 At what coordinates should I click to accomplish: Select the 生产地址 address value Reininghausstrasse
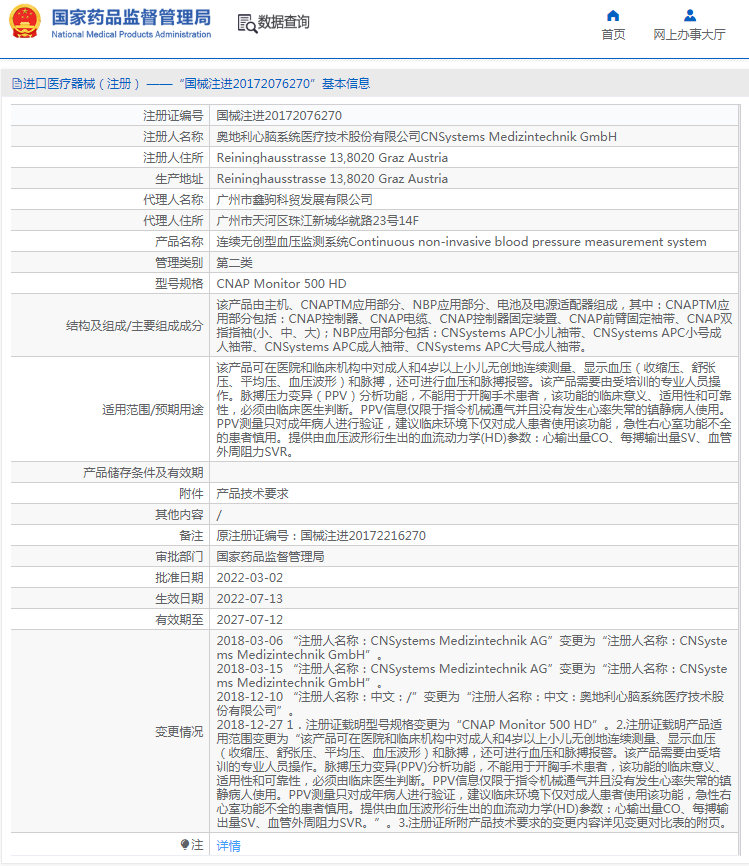point(332,179)
